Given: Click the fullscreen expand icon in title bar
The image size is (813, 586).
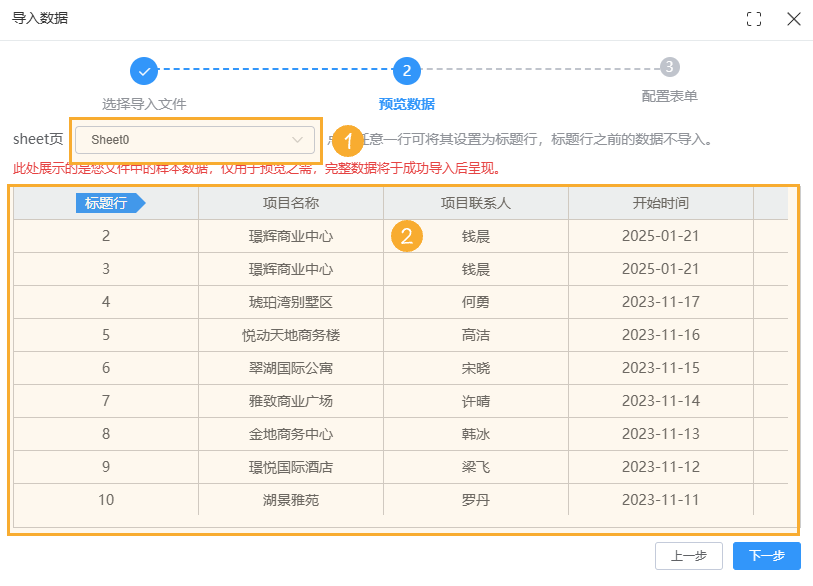Looking at the screenshot, I should [x=754, y=18].
